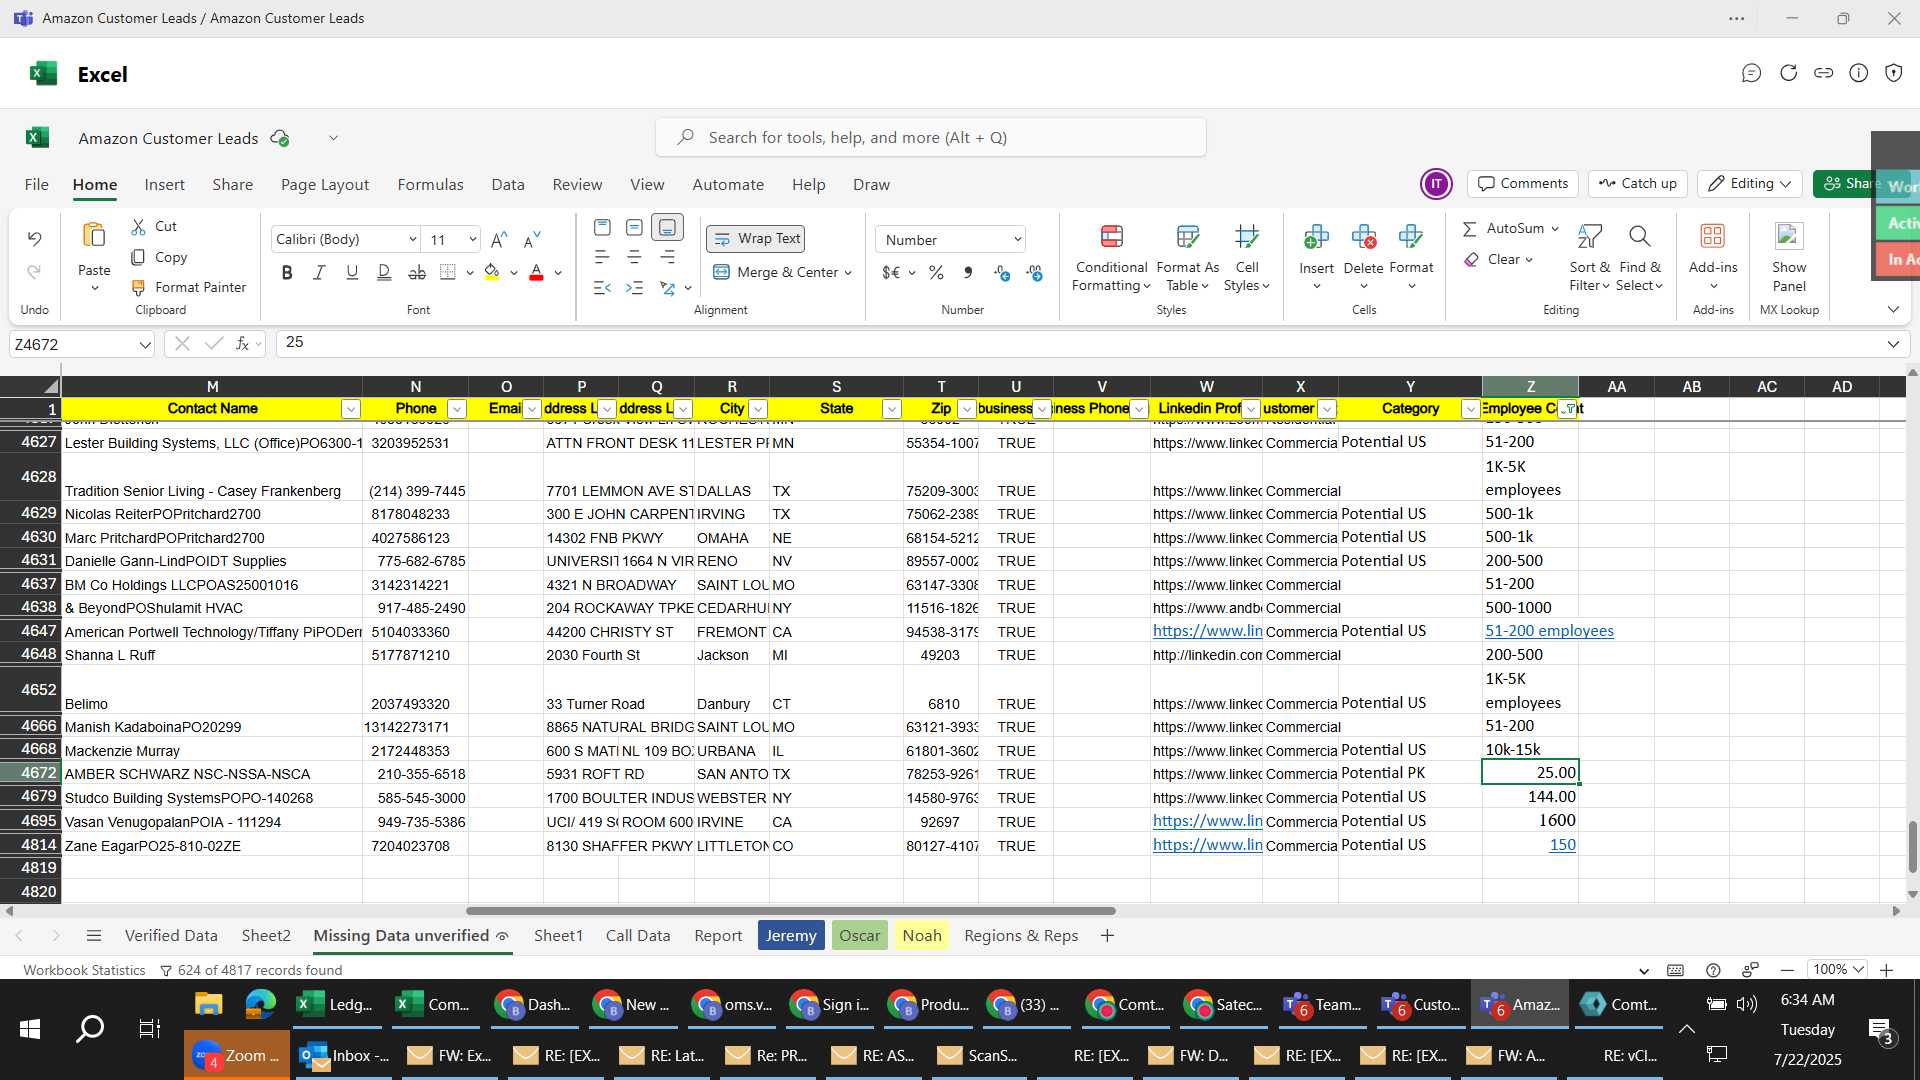Open the Formulas ribbon tab
The height and width of the screenshot is (1080, 1920).
pos(430,185)
